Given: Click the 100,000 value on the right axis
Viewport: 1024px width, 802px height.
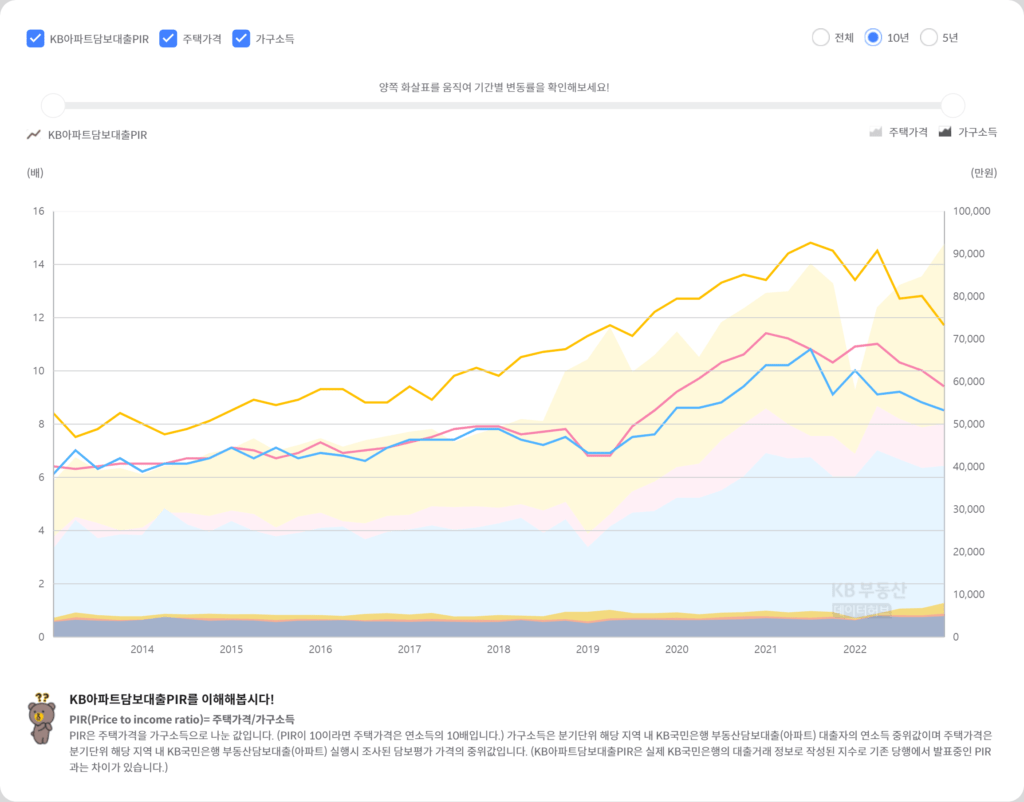Looking at the screenshot, I should point(972,211).
